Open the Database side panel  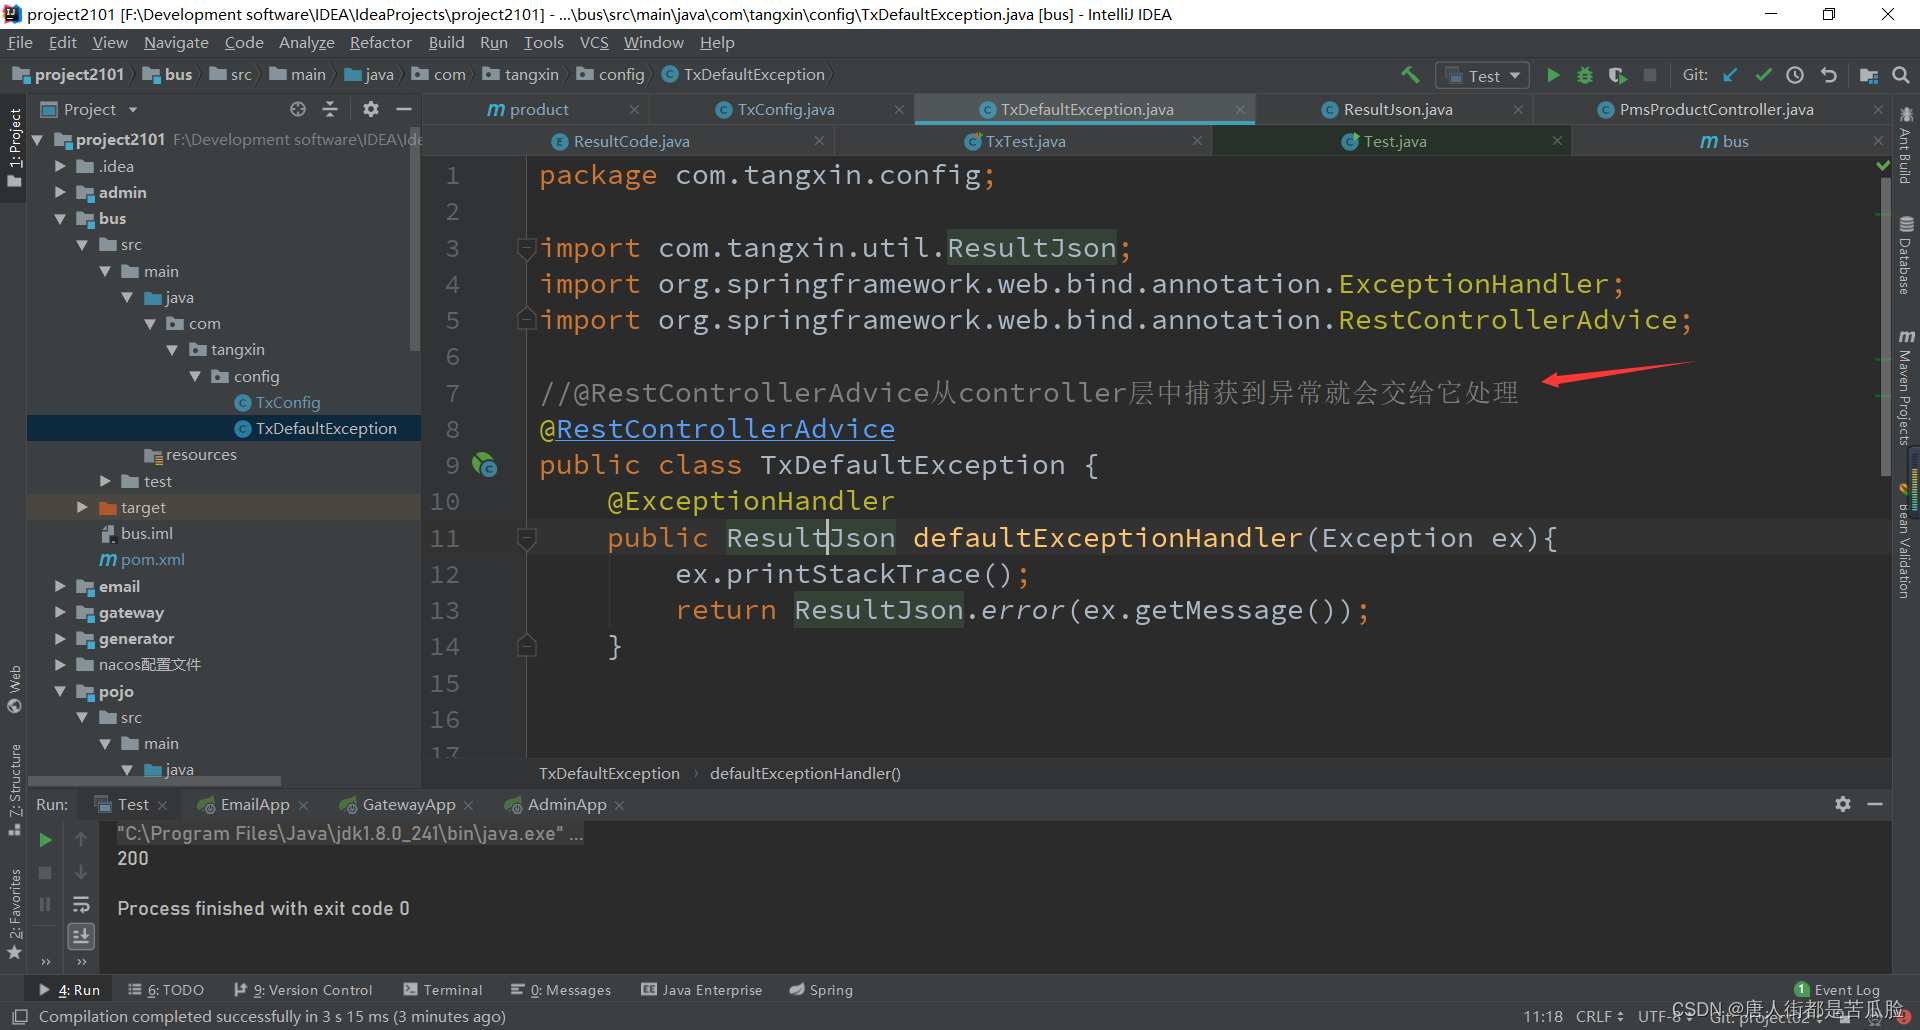click(1906, 255)
